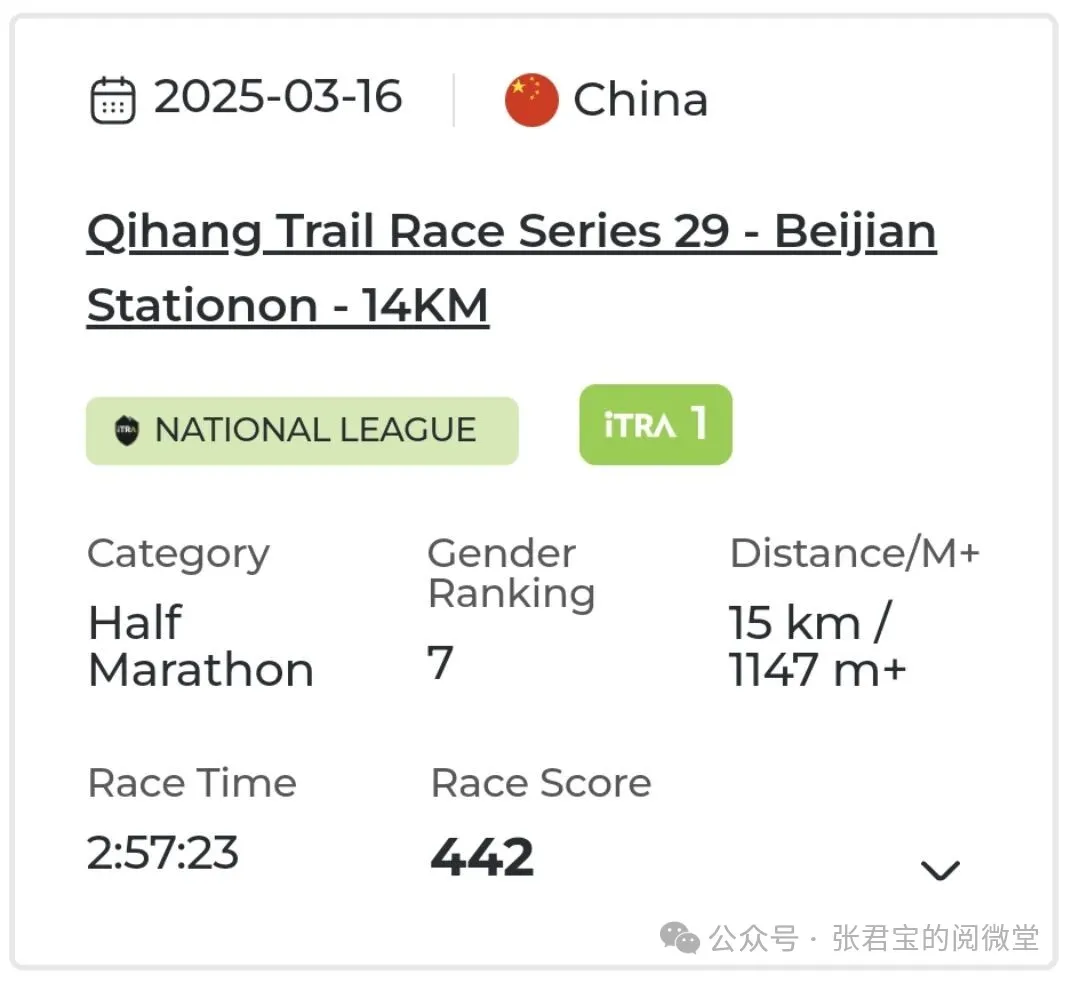Click the Gender Ranking heading
This screenshot has width=1073, height=981.
pos(511,573)
